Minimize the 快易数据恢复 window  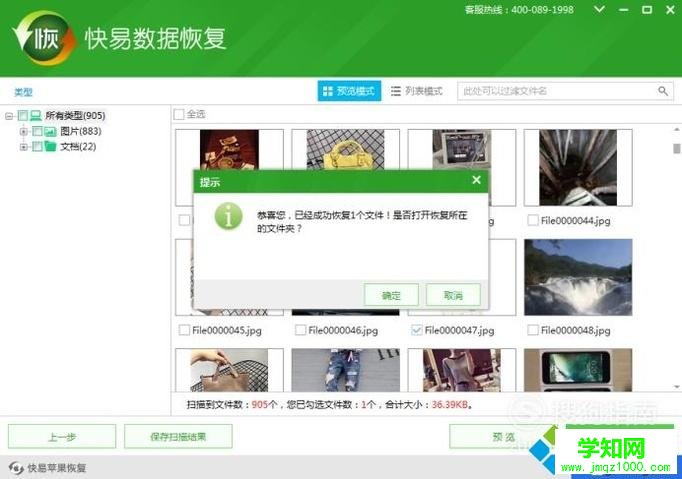(624, 10)
